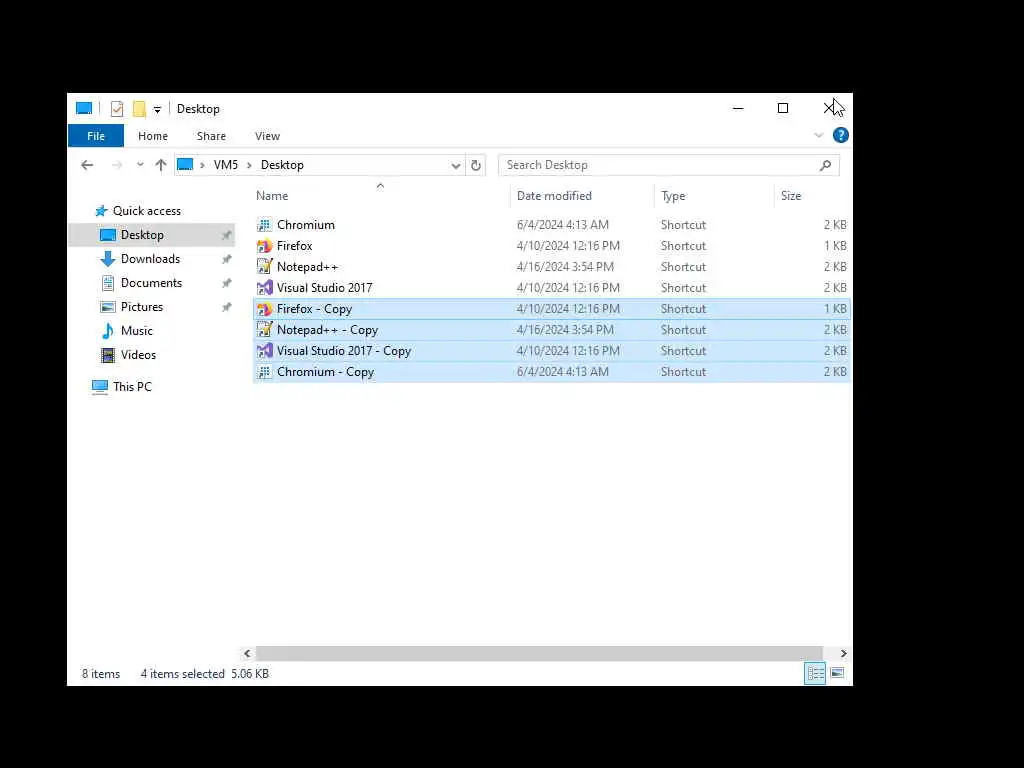Open the Customize Quick Access Toolbar dropdown
The image size is (1024, 768).
click(x=157, y=110)
